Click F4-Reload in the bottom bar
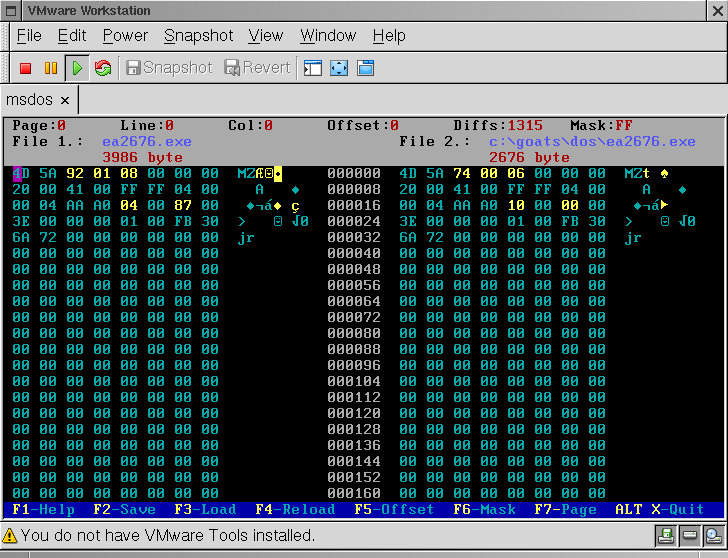 [295, 510]
